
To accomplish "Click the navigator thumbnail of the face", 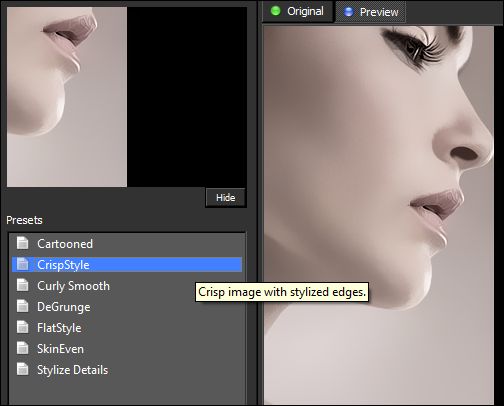I will click(67, 97).
